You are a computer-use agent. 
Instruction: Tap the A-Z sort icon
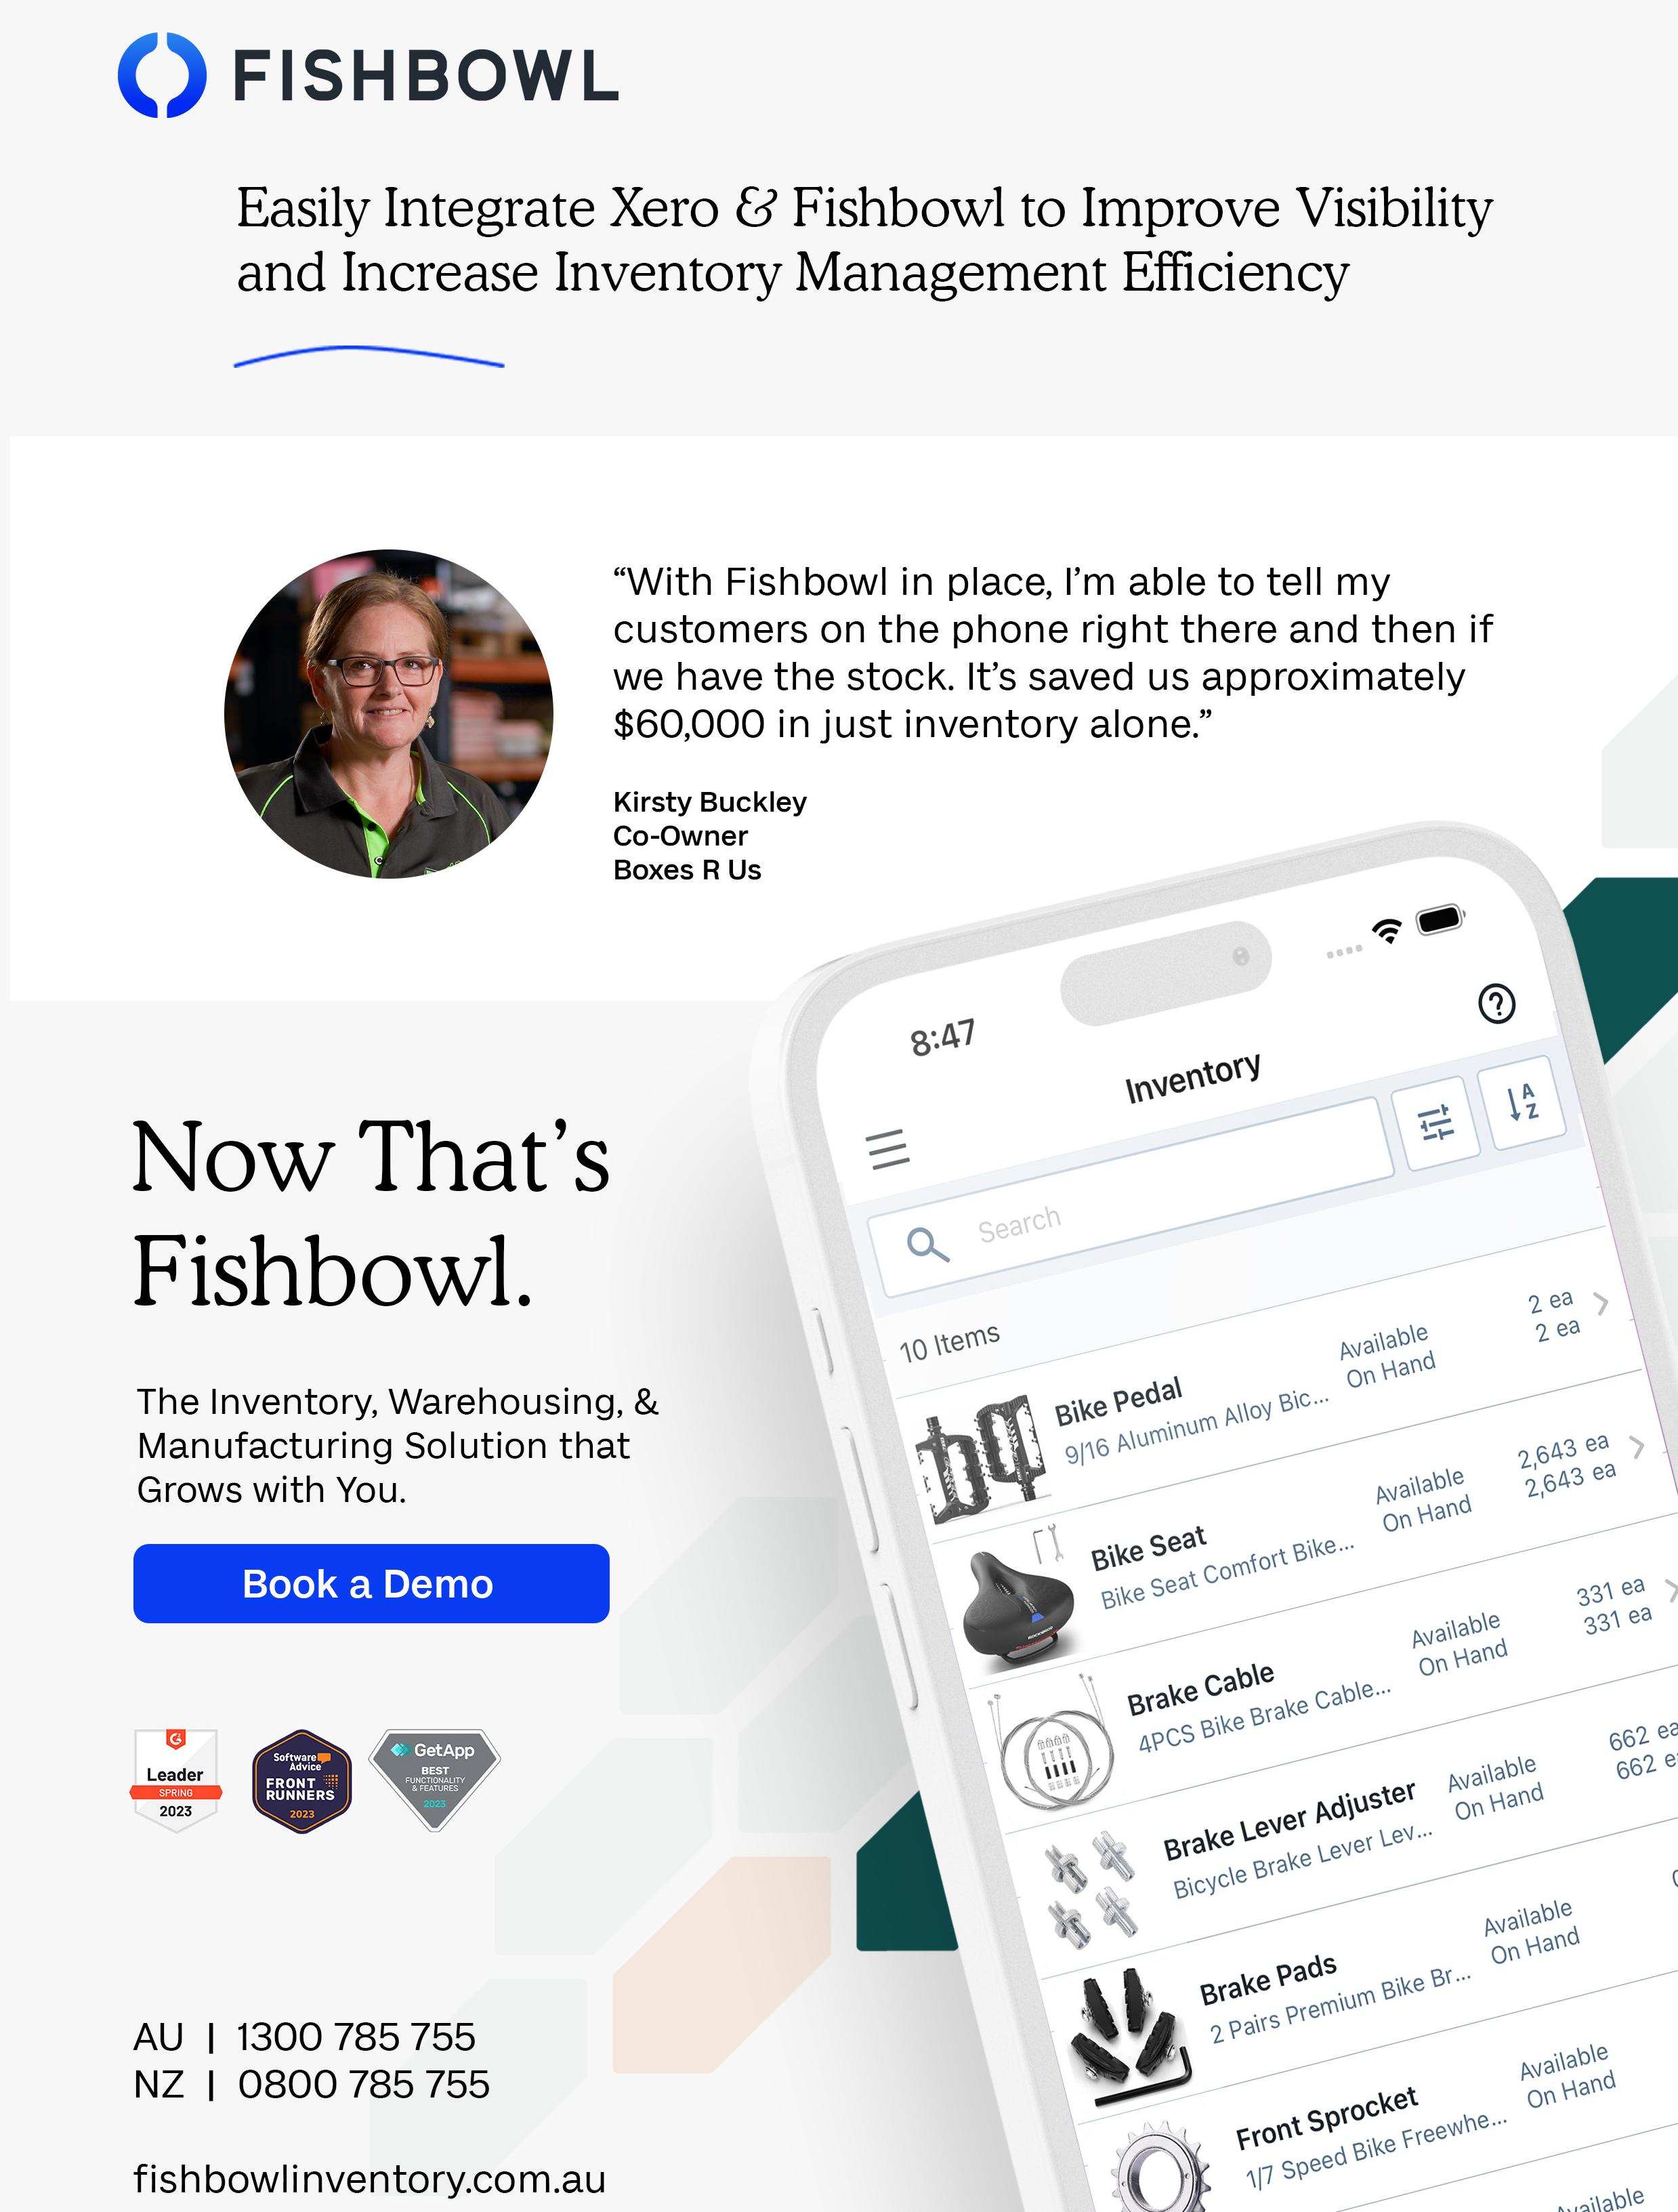click(x=1522, y=1102)
